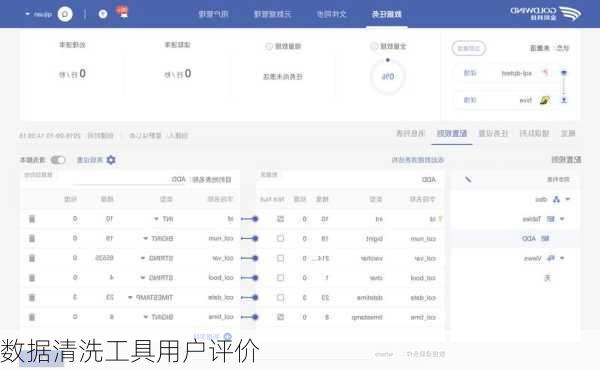Click the 高级设置 advanced settings link

pos(90,160)
